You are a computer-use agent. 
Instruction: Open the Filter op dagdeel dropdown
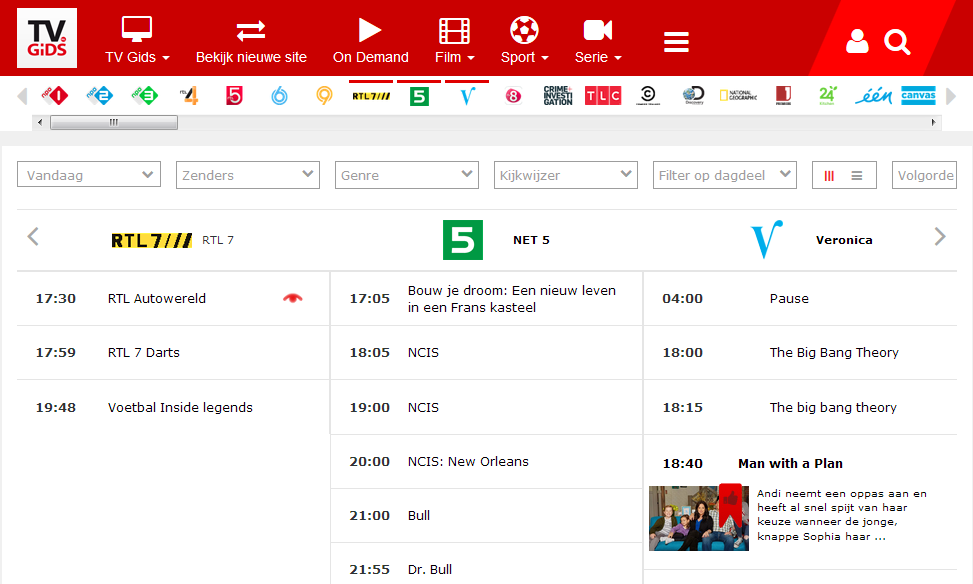[x=725, y=175]
